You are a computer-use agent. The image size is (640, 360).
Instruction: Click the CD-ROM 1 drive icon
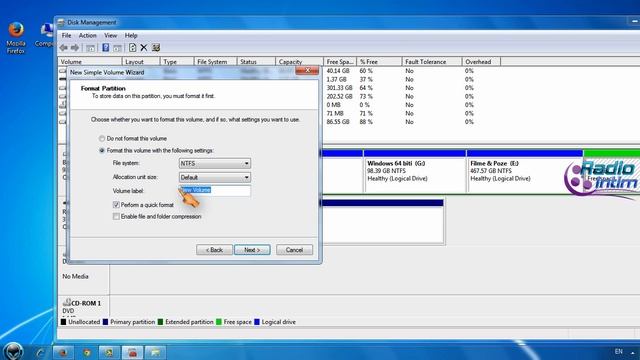pos(66,302)
